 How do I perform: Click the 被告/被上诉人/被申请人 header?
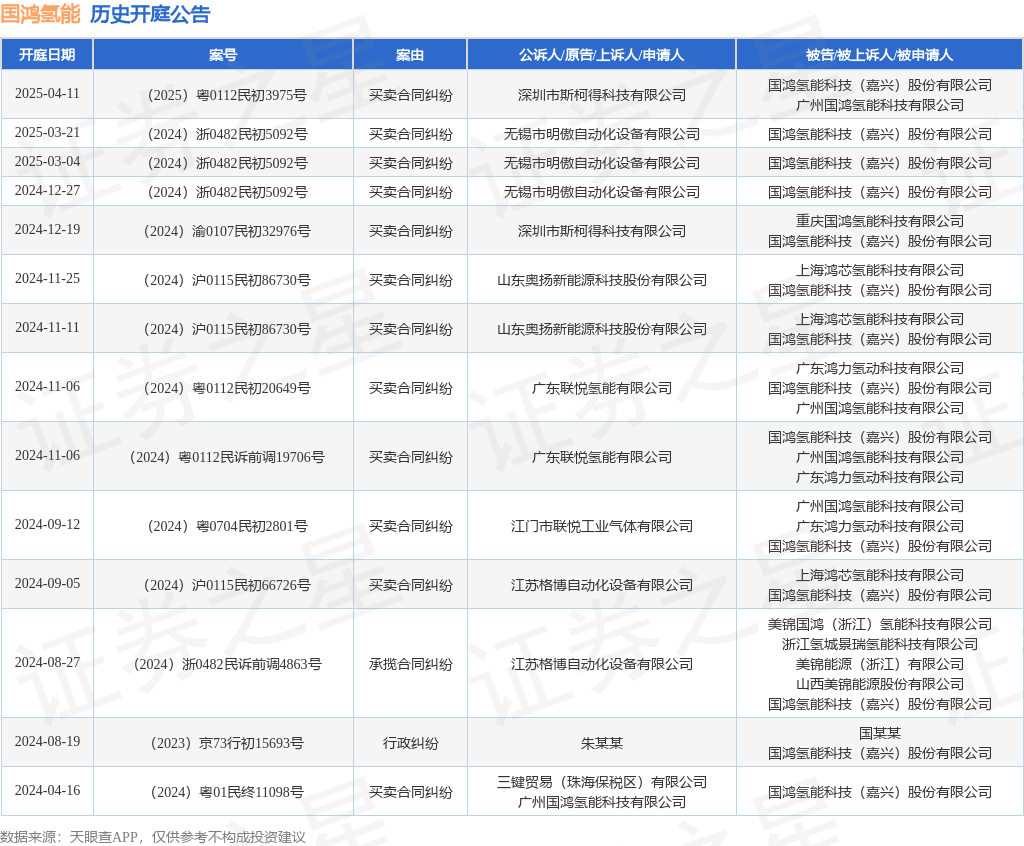click(x=880, y=55)
